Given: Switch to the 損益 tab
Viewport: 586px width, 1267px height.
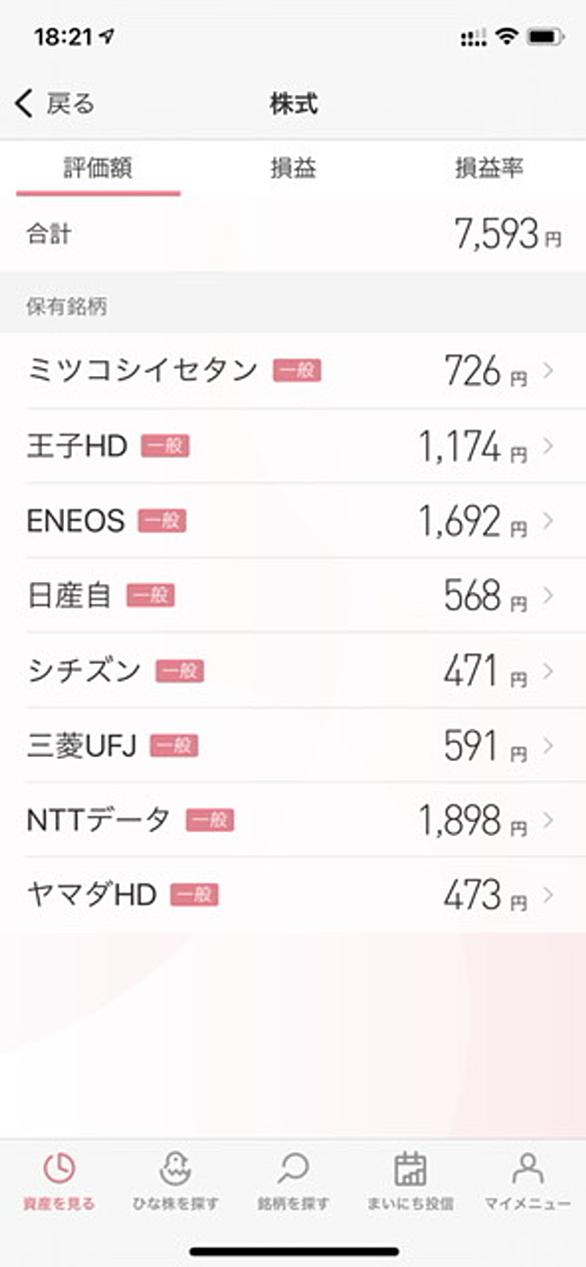Looking at the screenshot, I should (x=293, y=168).
